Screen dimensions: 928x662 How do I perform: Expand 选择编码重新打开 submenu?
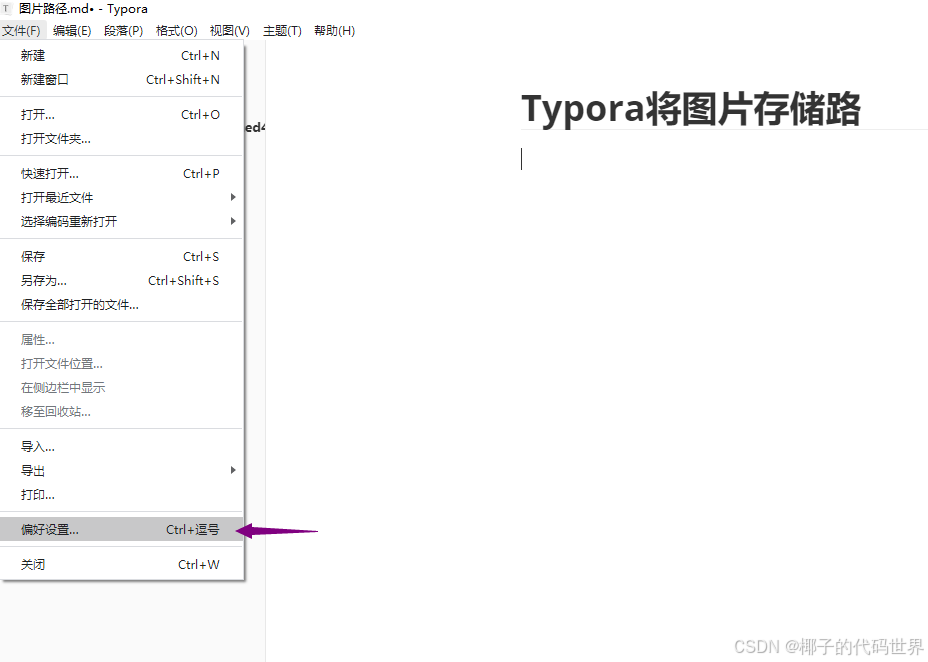121,221
